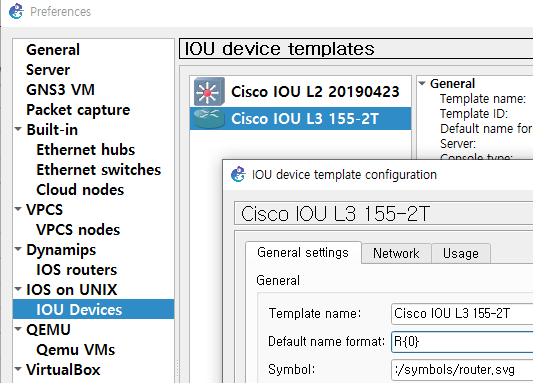The width and height of the screenshot is (533, 383).
Task: Switch to the General settings tab
Action: pyautogui.click(x=303, y=253)
